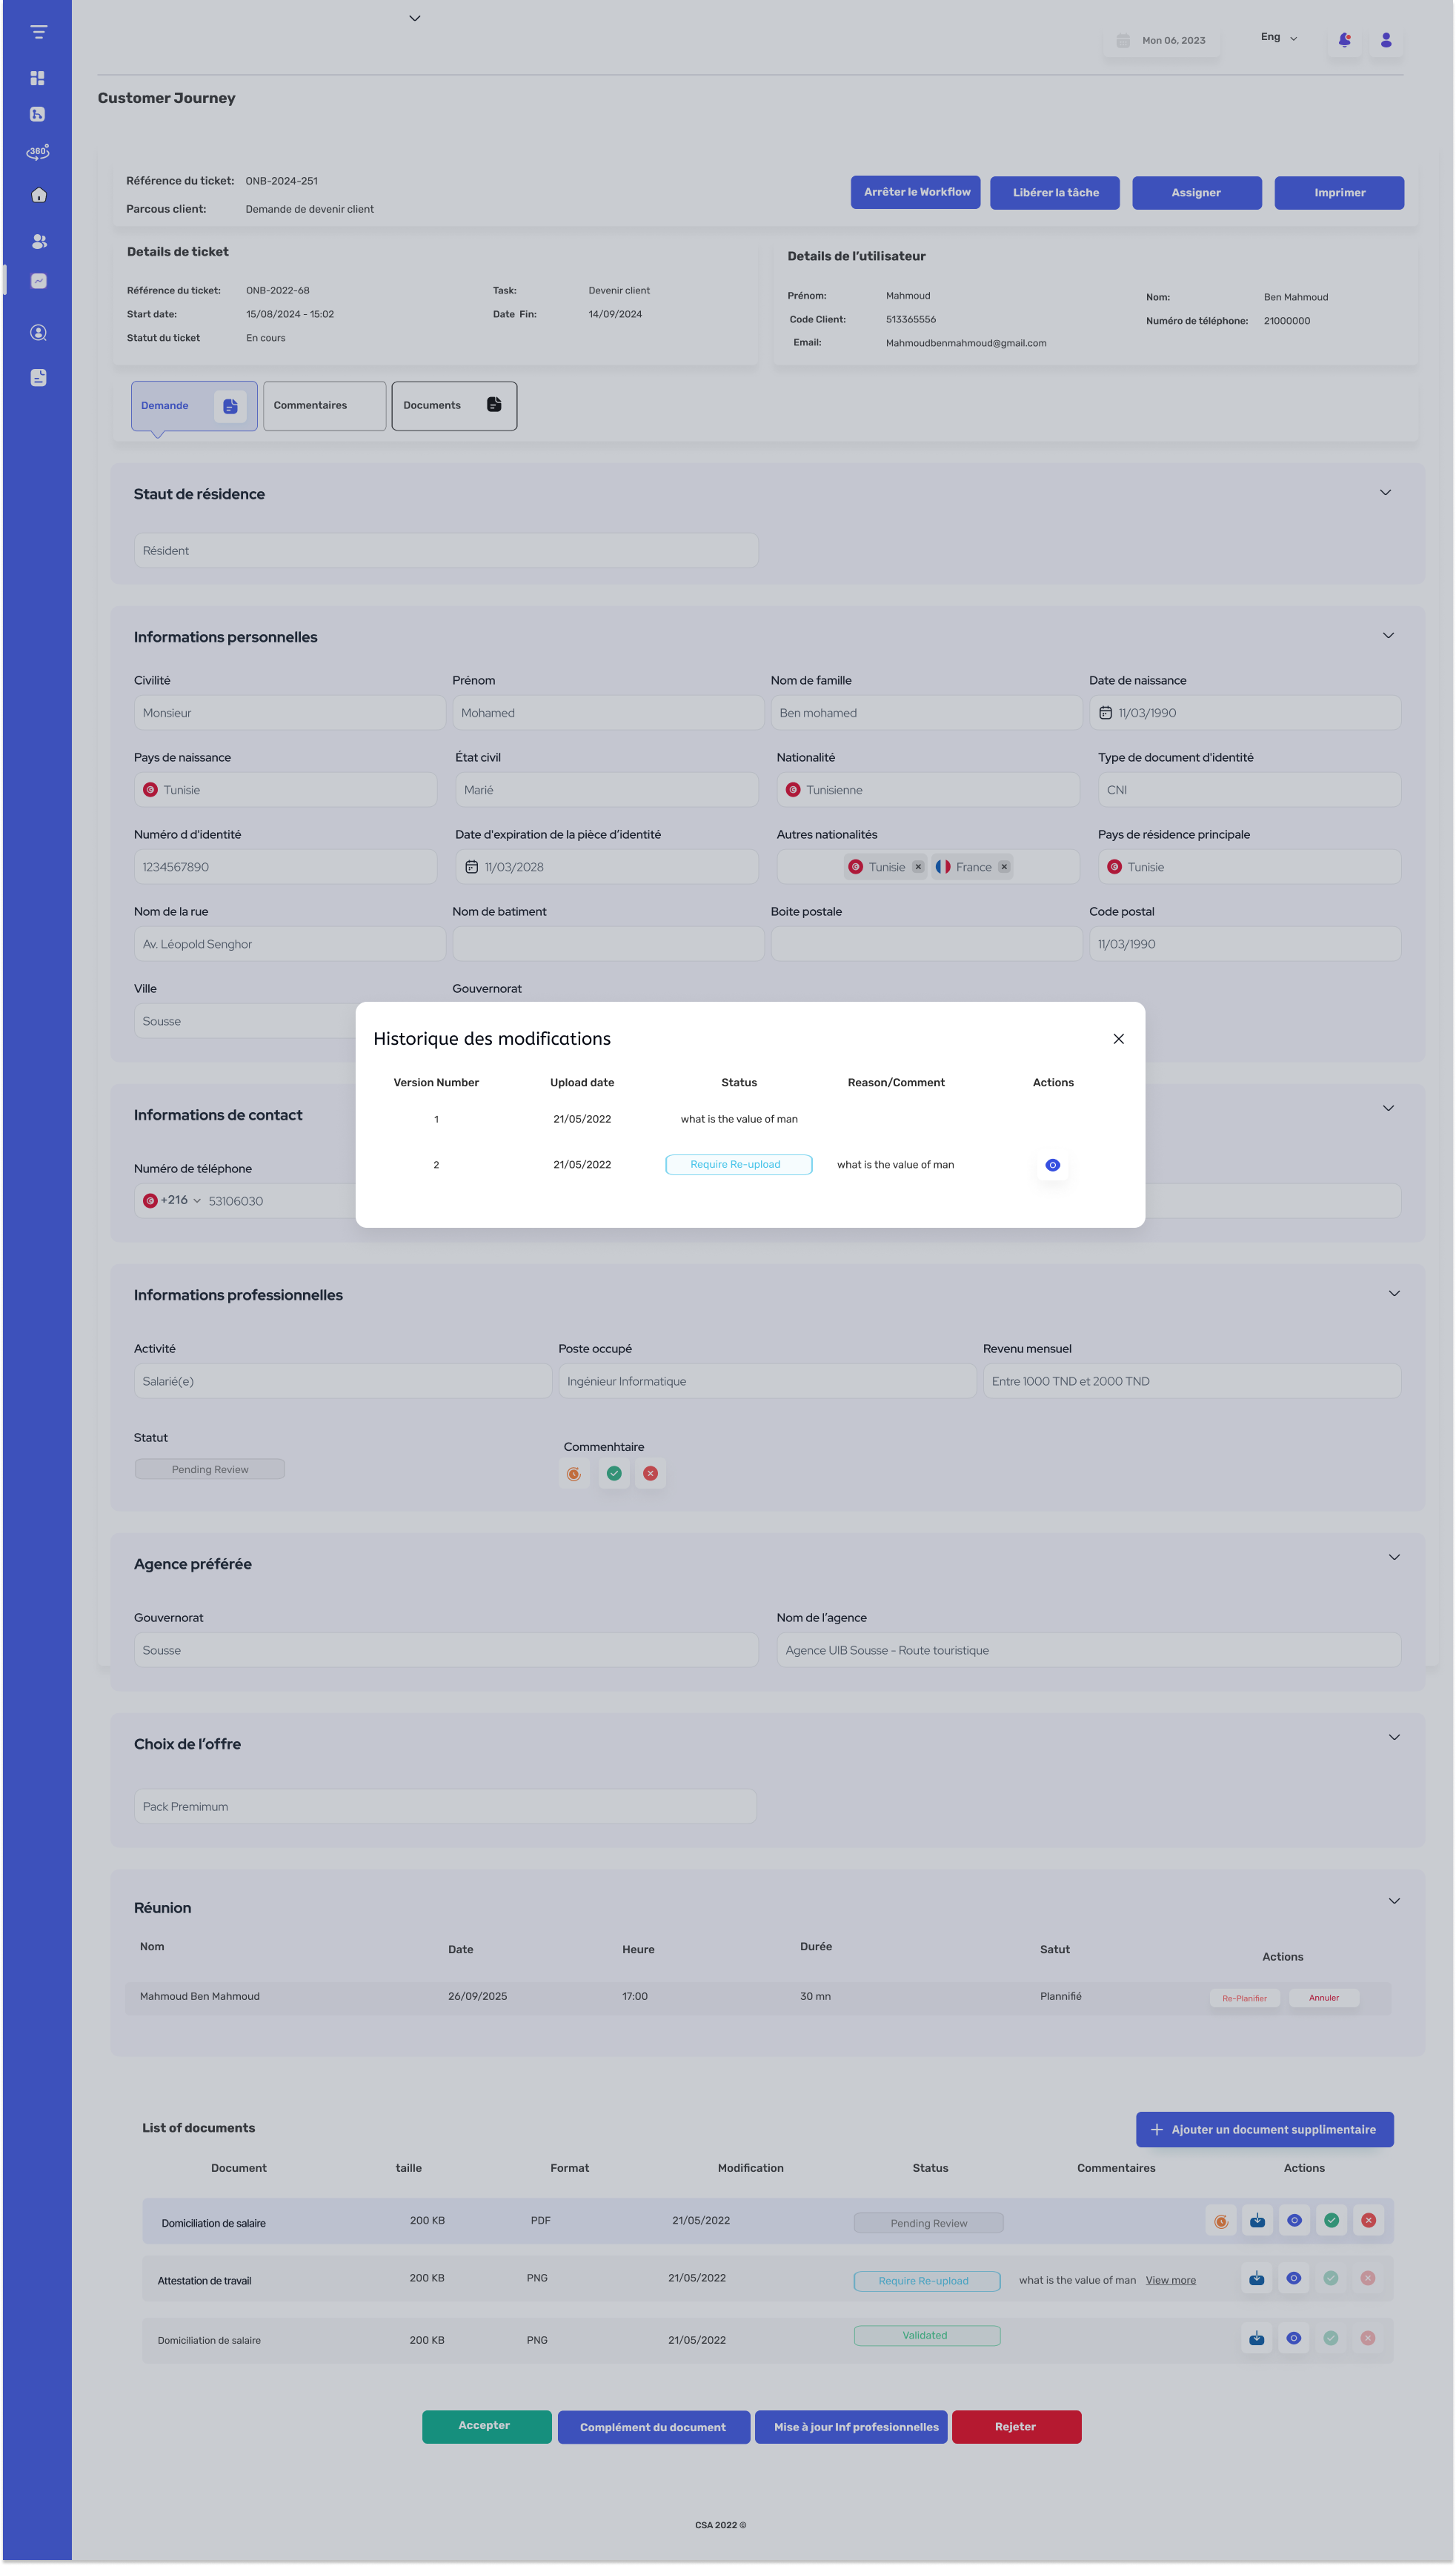Click the home icon in sidebar

point(39,195)
